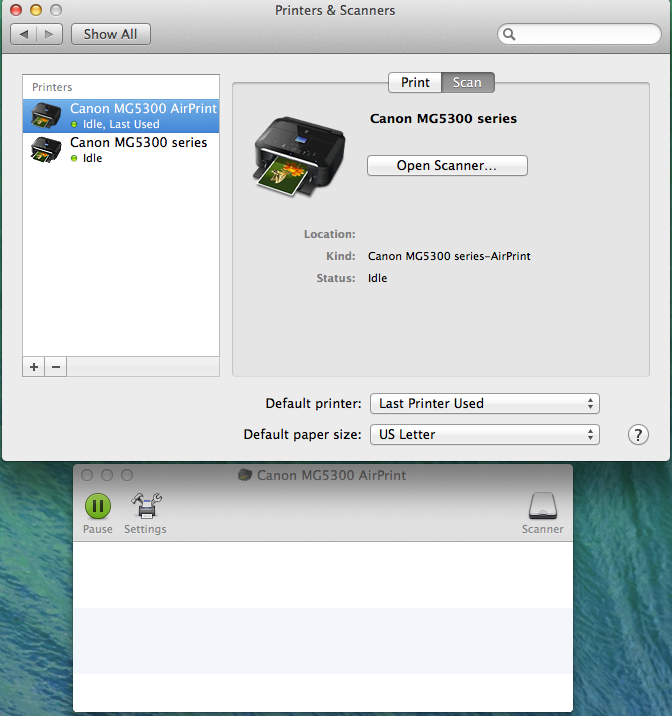Image resolution: width=672 pixels, height=716 pixels.
Task: Remove selected printer with minus button
Action: pos(56,367)
